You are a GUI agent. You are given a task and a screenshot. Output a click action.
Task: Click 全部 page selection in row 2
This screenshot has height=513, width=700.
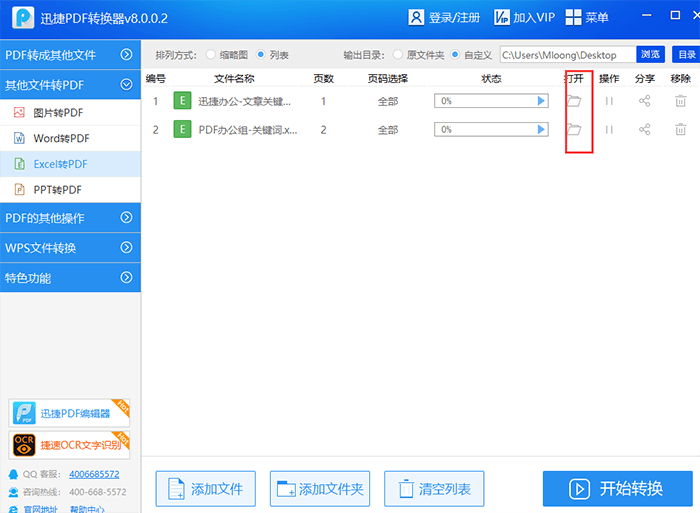(x=388, y=130)
